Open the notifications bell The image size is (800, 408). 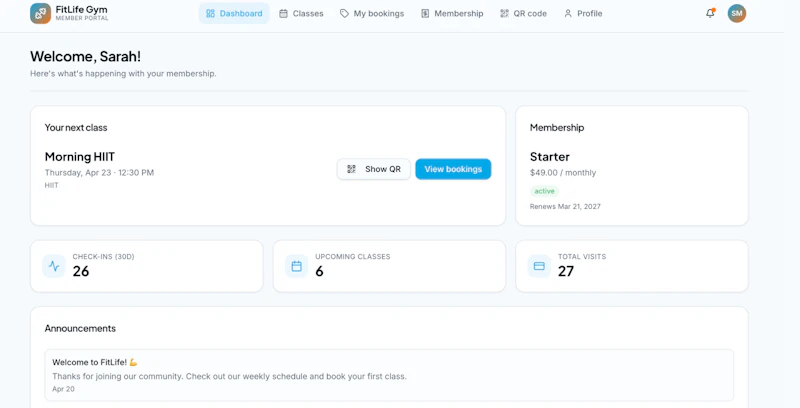coord(710,13)
